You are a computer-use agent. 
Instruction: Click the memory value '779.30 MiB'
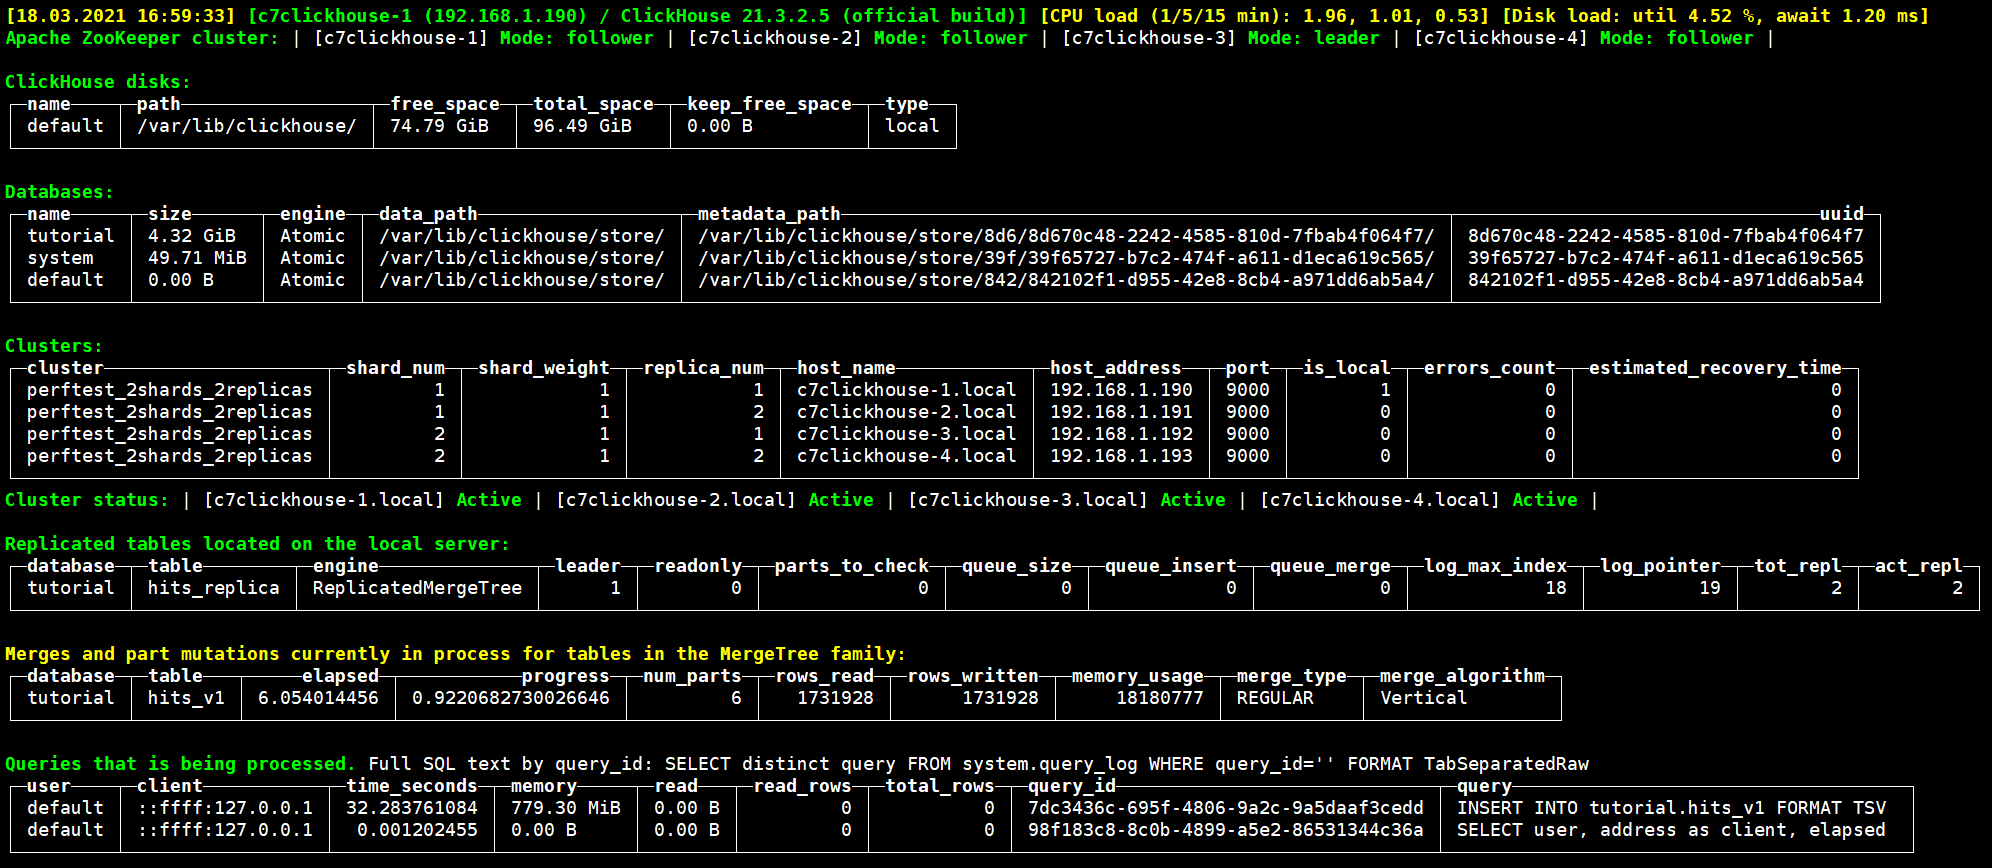click(x=565, y=808)
